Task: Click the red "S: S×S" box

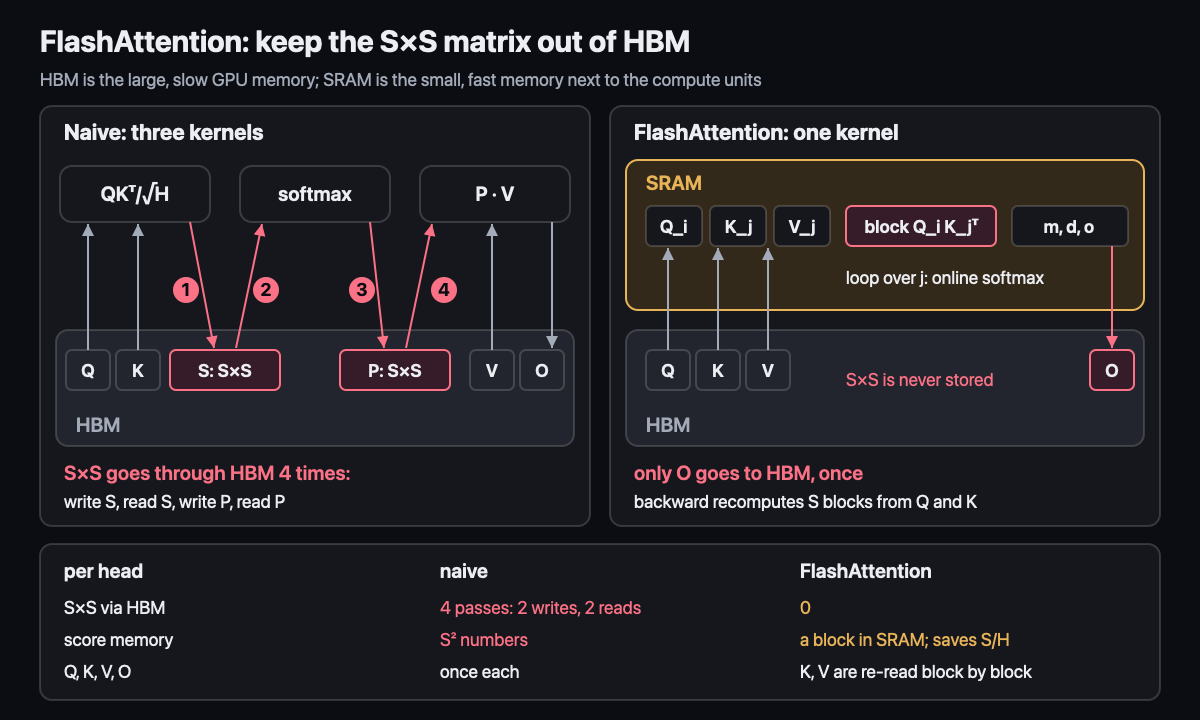Action: point(225,370)
